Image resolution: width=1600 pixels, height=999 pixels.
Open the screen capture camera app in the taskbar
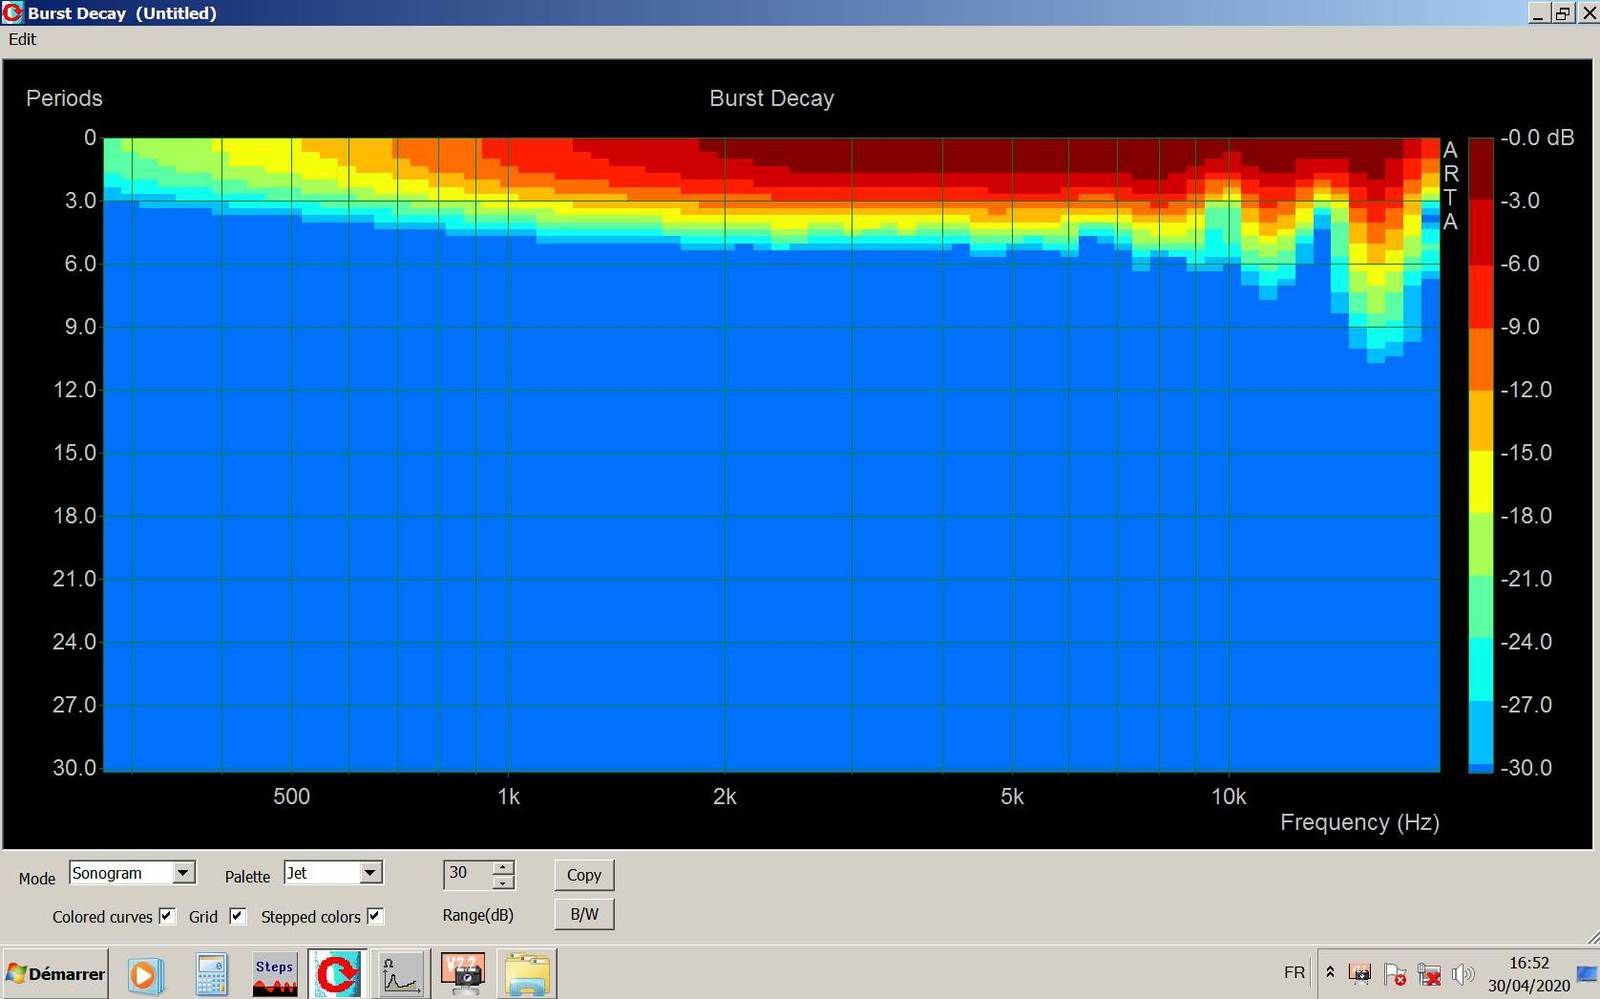point(463,974)
